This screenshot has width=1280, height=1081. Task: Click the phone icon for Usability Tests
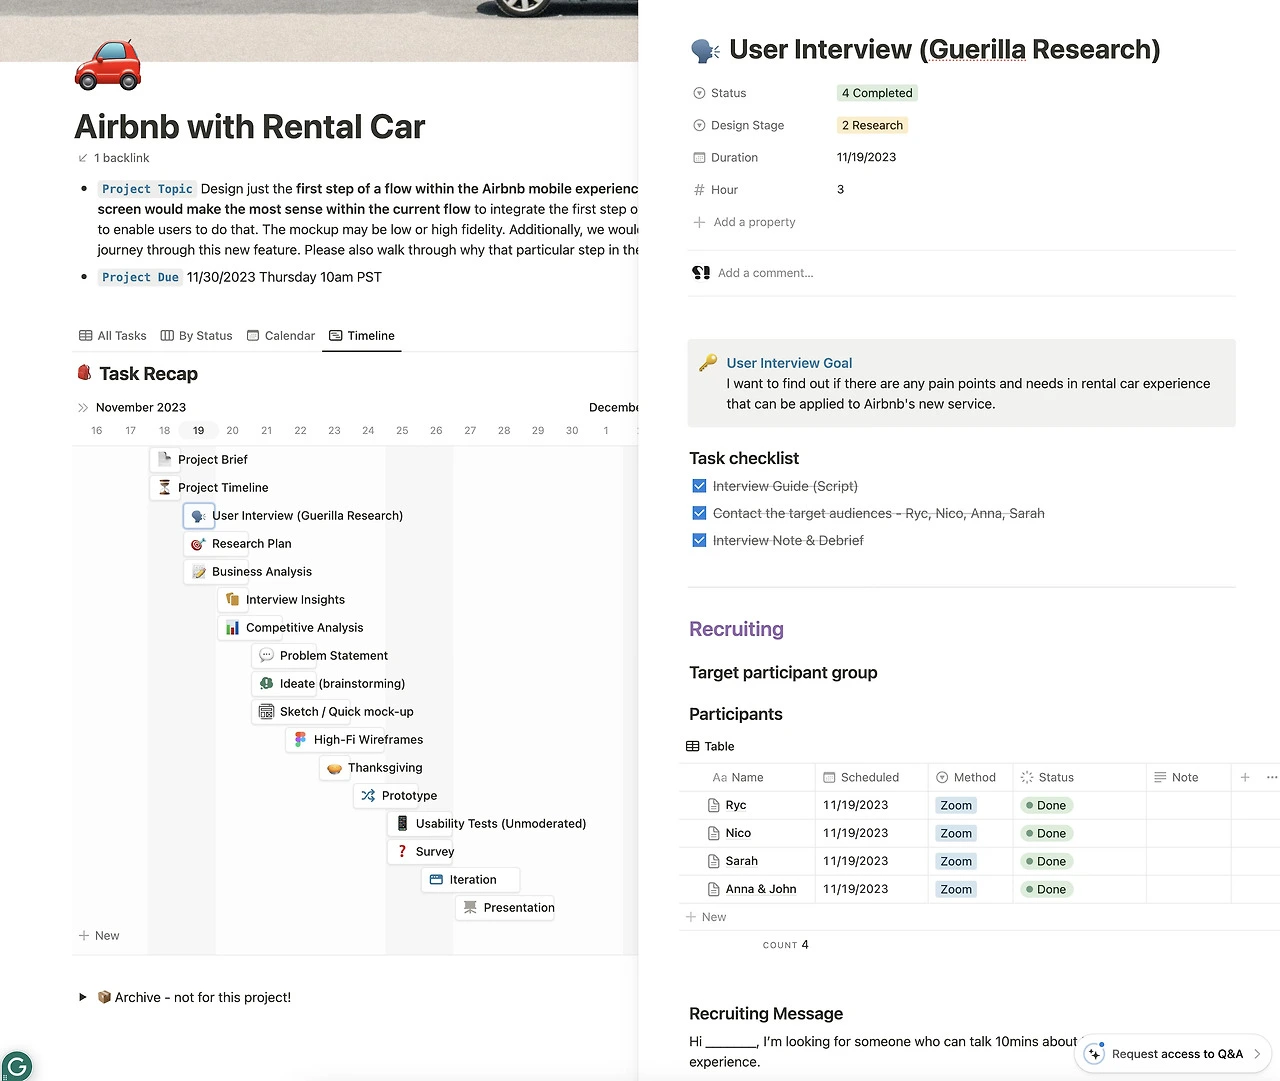[402, 824]
